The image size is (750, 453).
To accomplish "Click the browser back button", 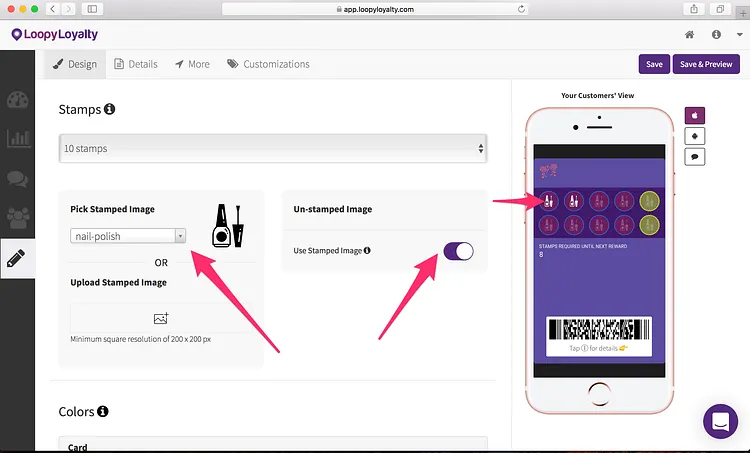I will (53, 9).
